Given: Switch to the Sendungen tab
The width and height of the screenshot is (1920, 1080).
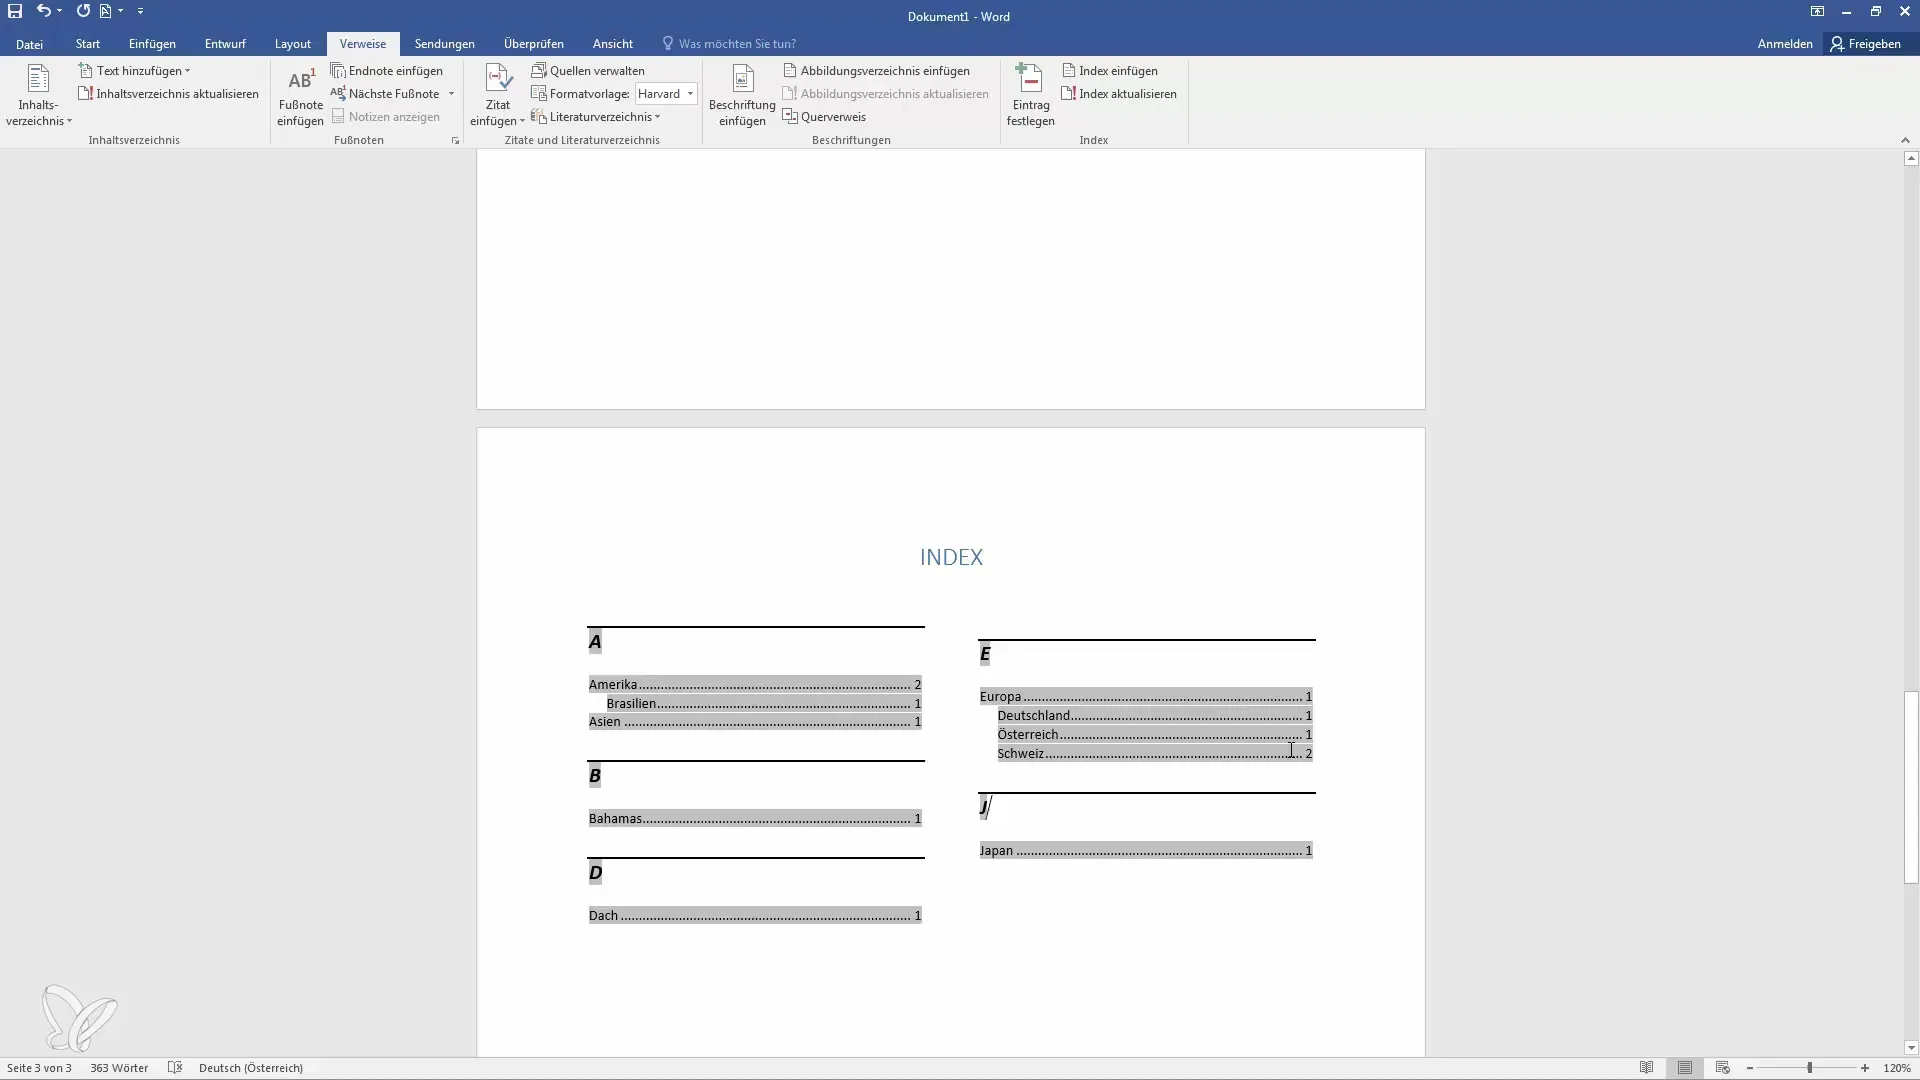Looking at the screenshot, I should pyautogui.click(x=445, y=44).
